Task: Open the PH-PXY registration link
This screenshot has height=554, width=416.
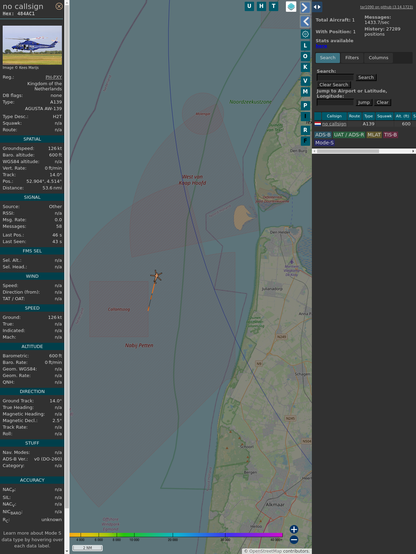Action: pyautogui.click(x=54, y=77)
